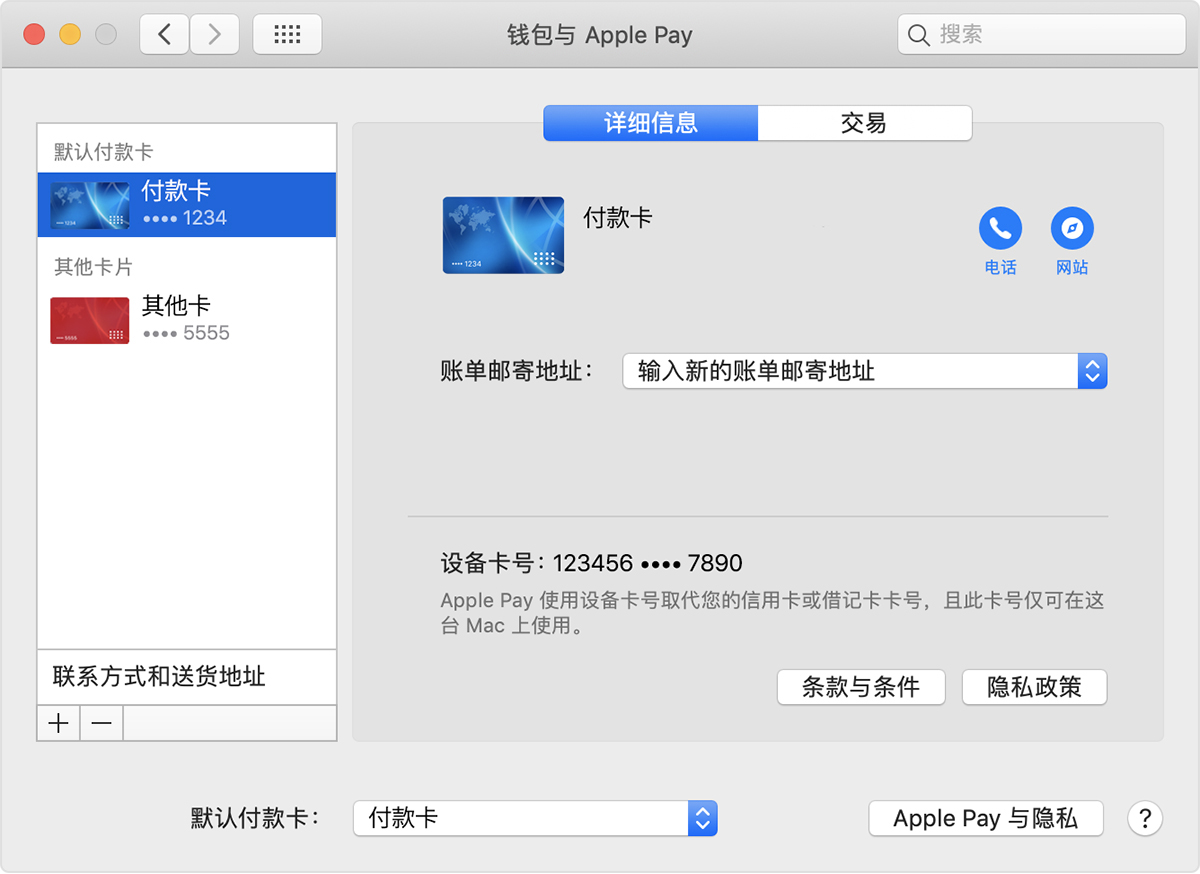
Task: Go back with the left arrow
Action: point(165,35)
